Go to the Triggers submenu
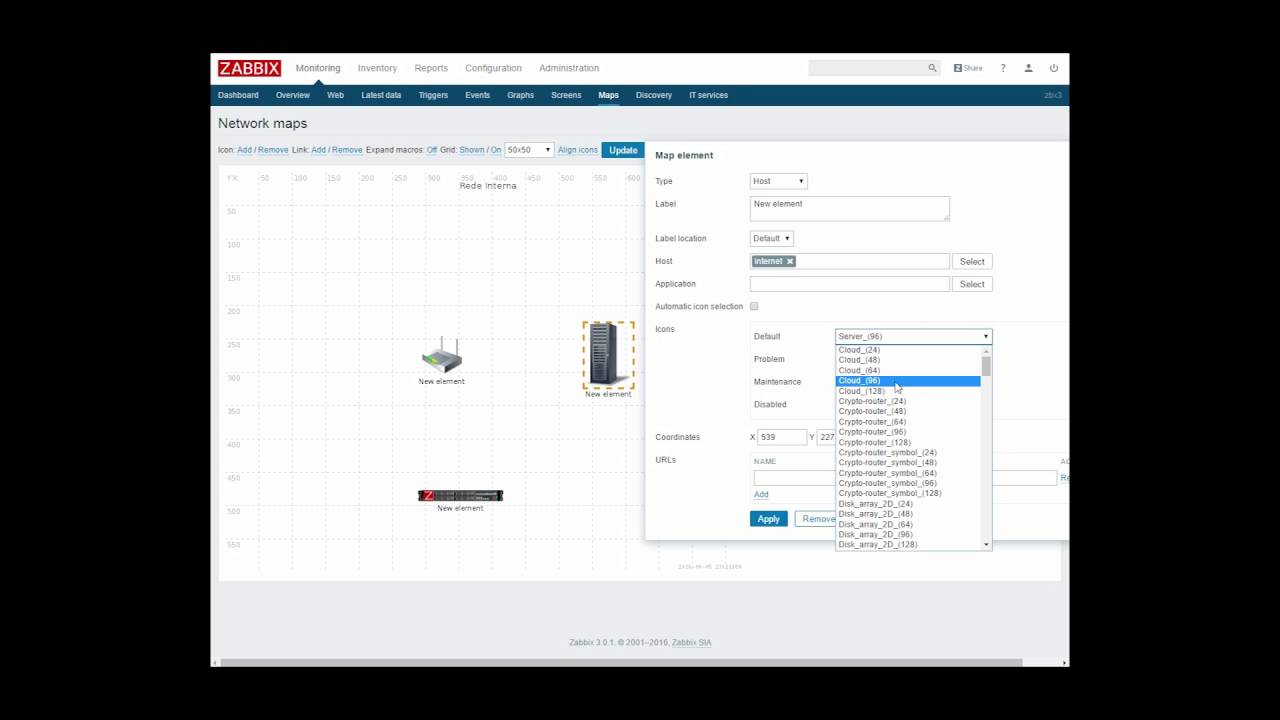Screen dimensions: 1280x720 click(433, 95)
